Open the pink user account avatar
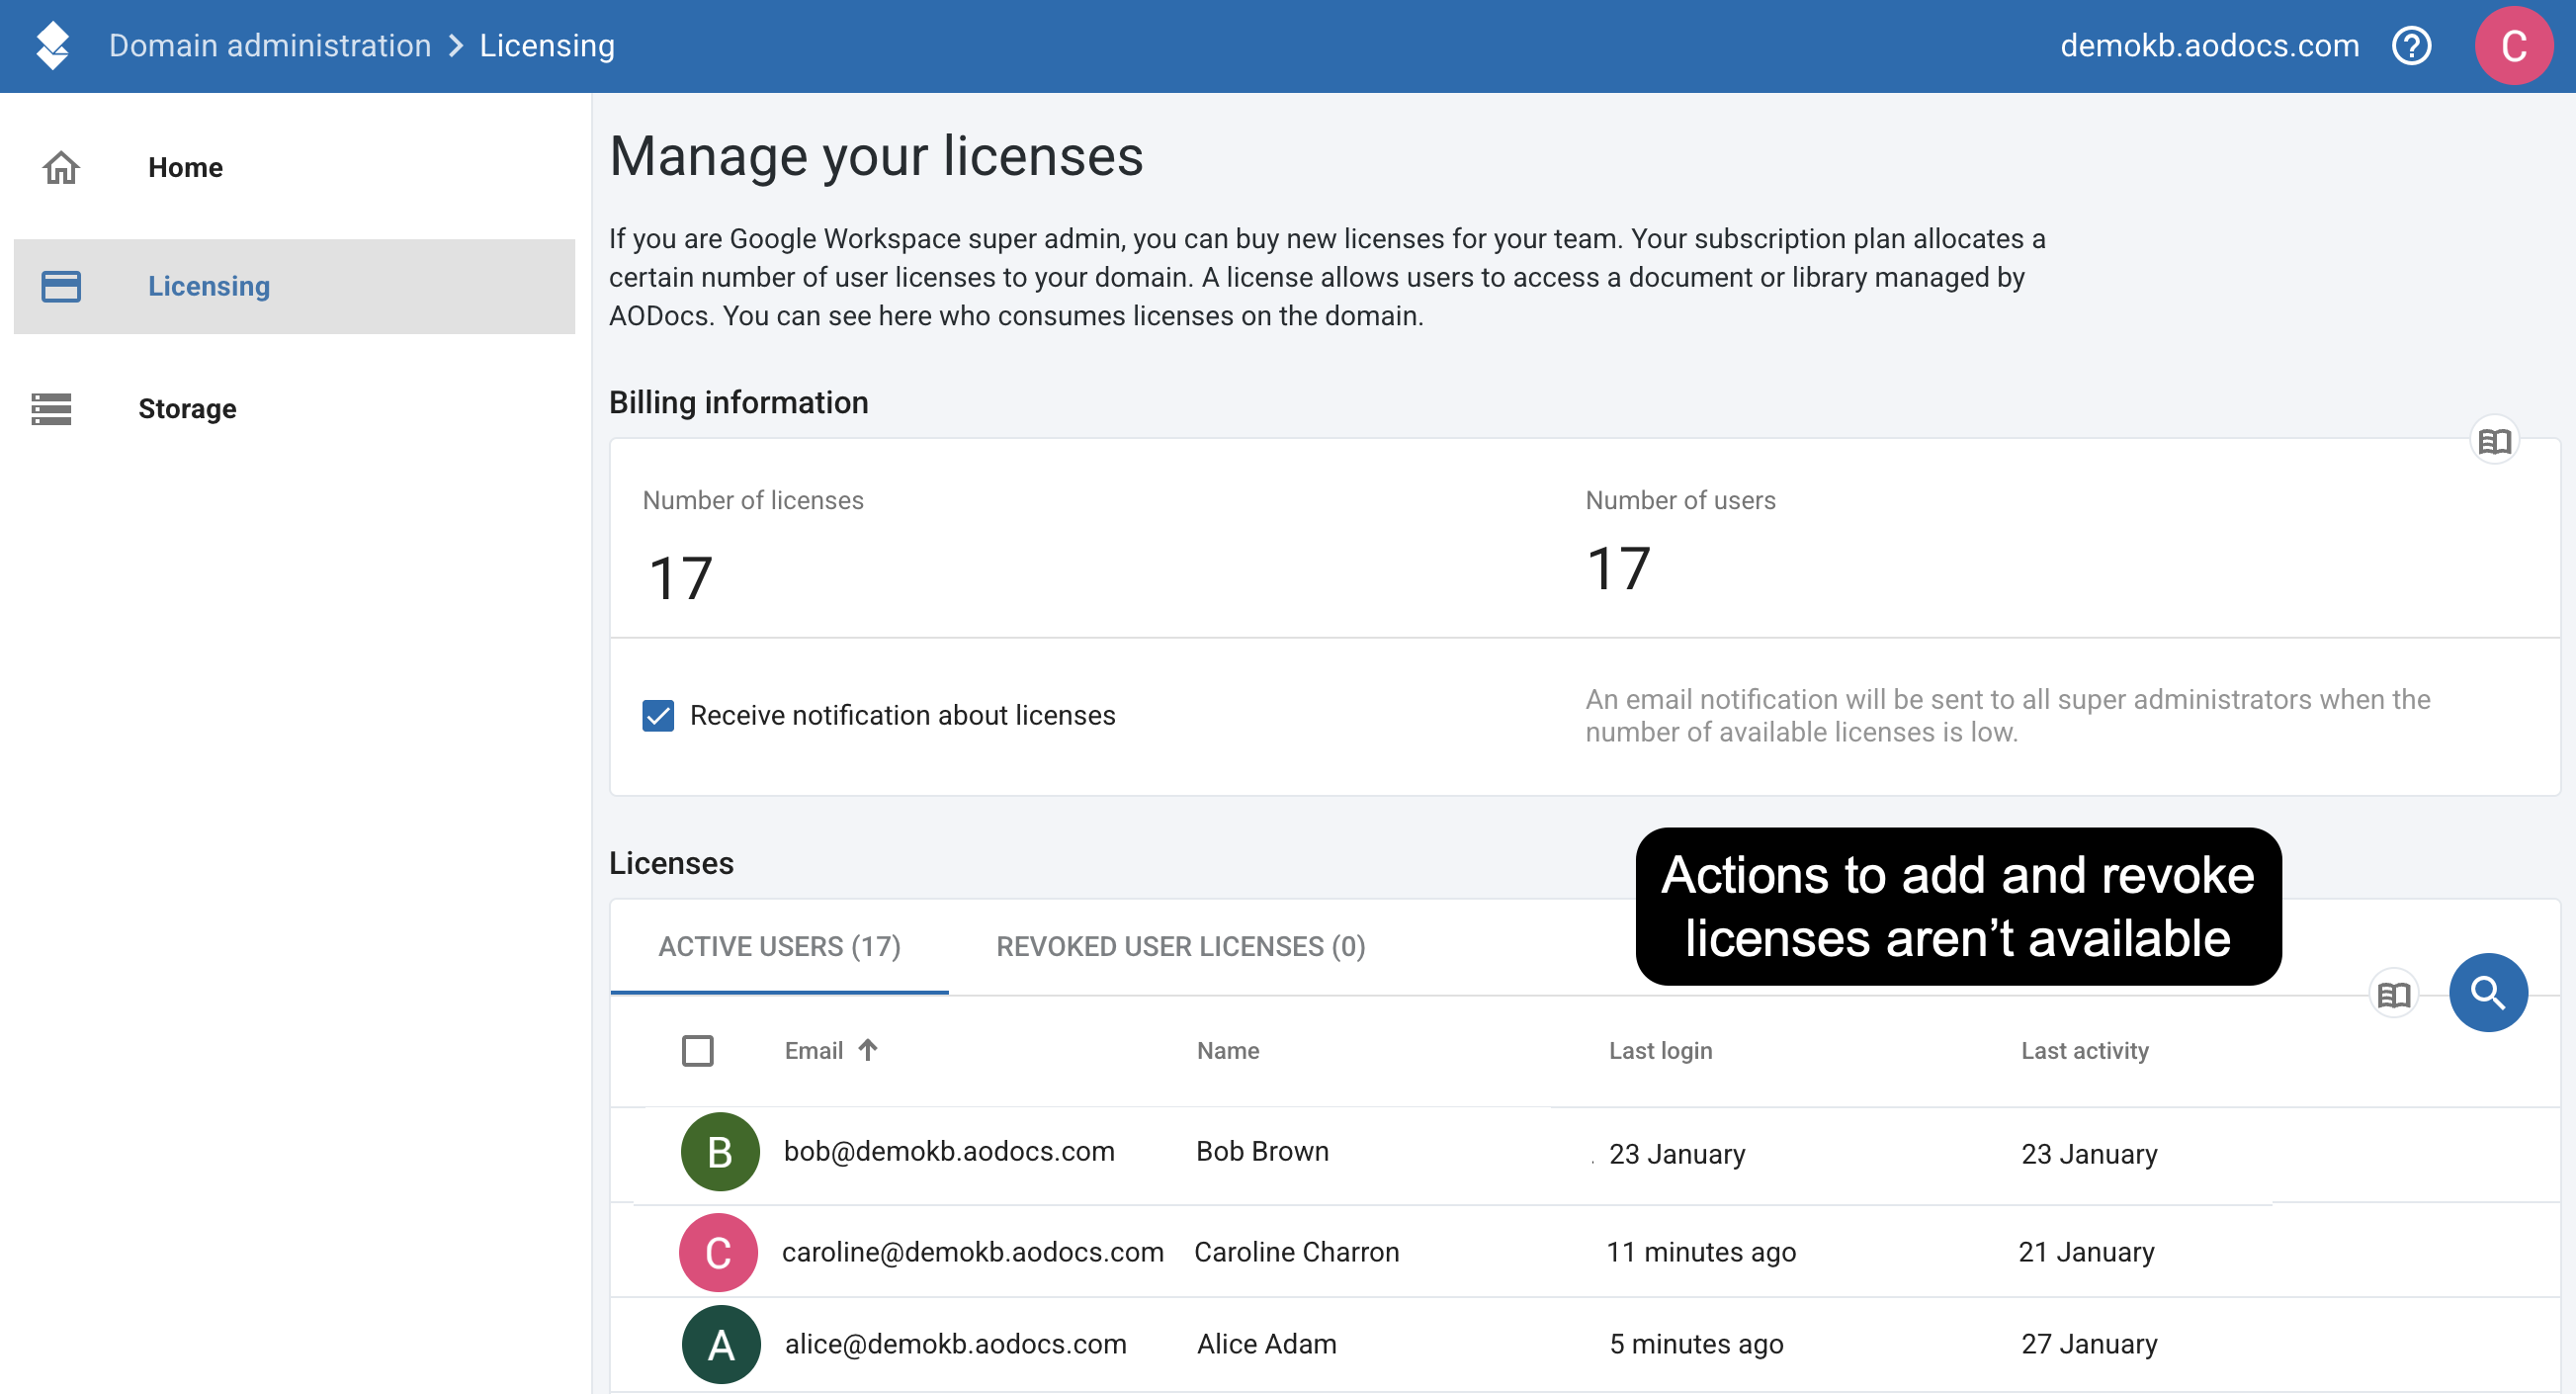Screen dimensions: 2576x1394 point(2513,46)
